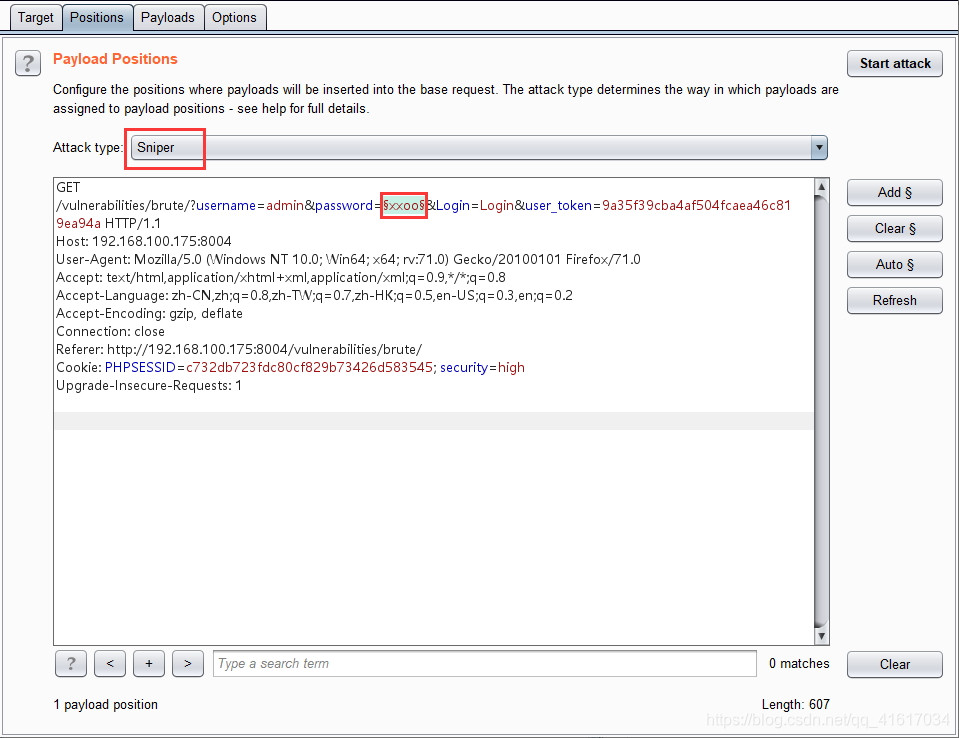Go to previous search match arrow
Viewport: 959px width, 738px height.
pyautogui.click(x=110, y=663)
